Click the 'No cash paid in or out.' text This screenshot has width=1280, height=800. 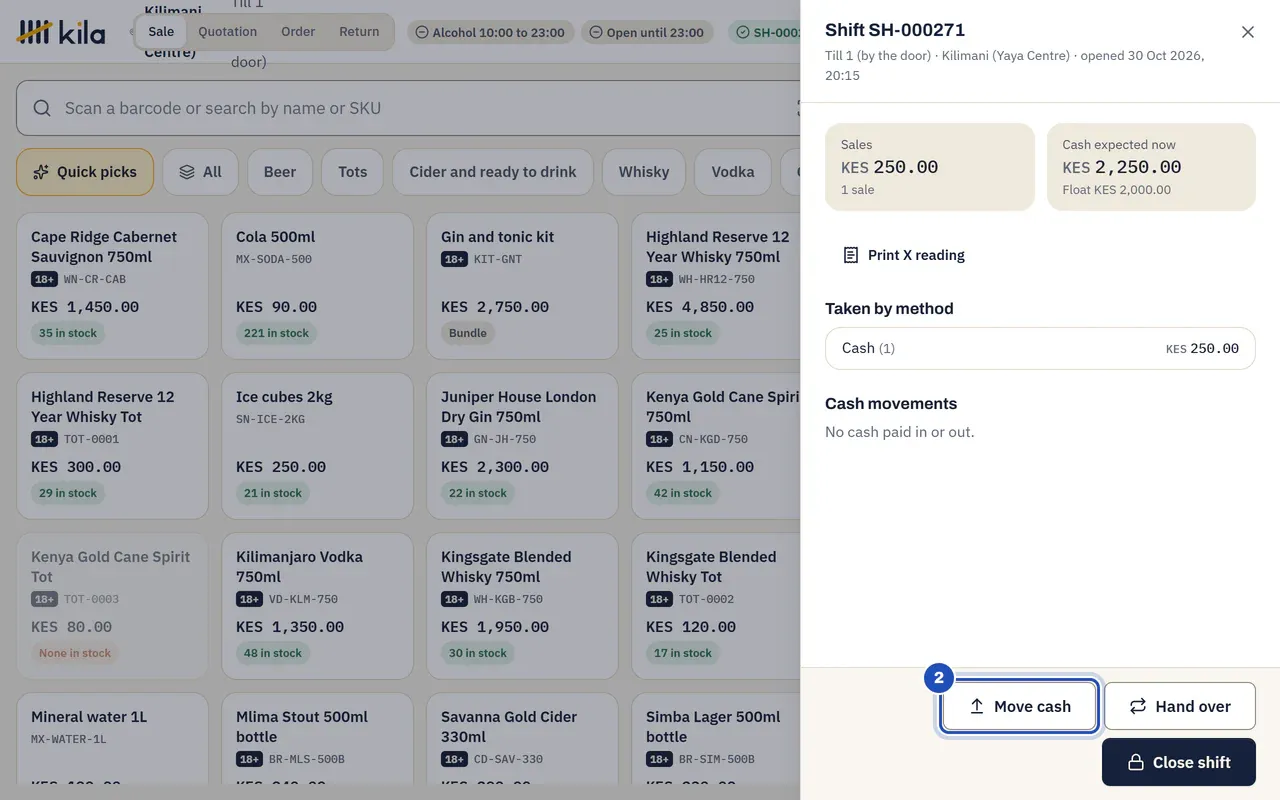pos(900,432)
